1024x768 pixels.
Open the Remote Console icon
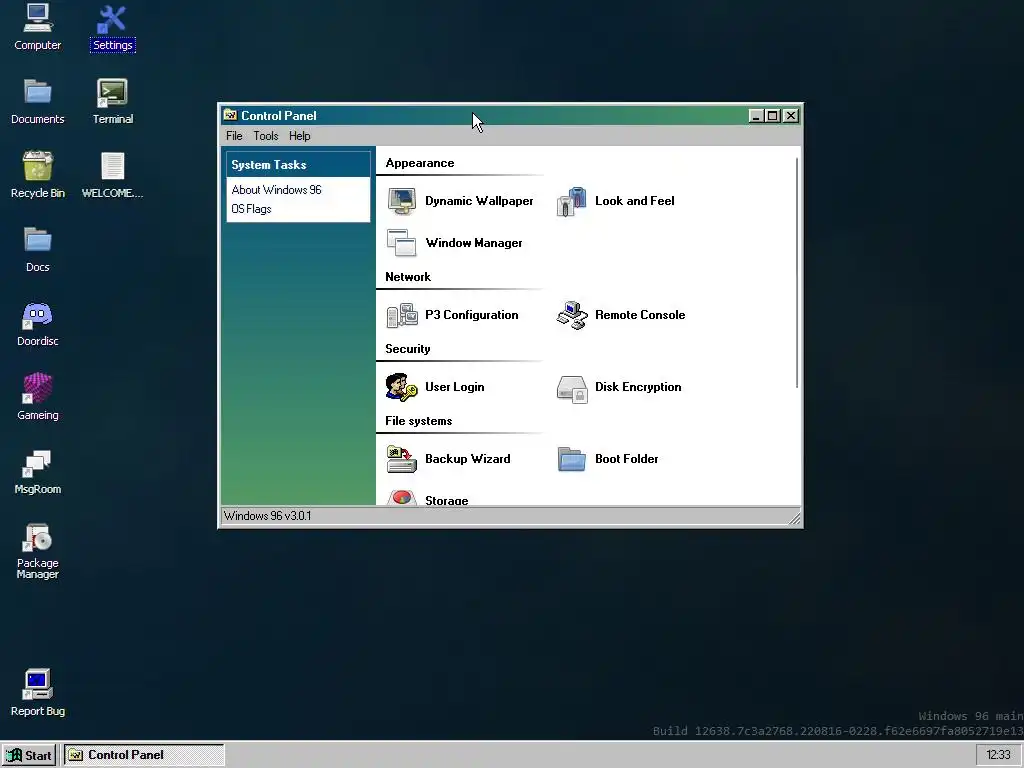point(571,315)
